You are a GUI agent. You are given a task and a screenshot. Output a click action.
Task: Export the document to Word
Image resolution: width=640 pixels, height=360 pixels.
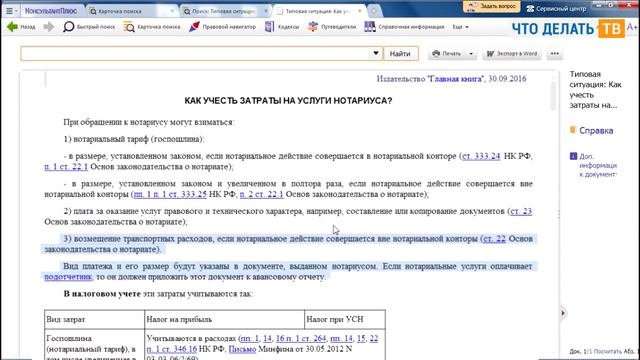[x=512, y=53]
